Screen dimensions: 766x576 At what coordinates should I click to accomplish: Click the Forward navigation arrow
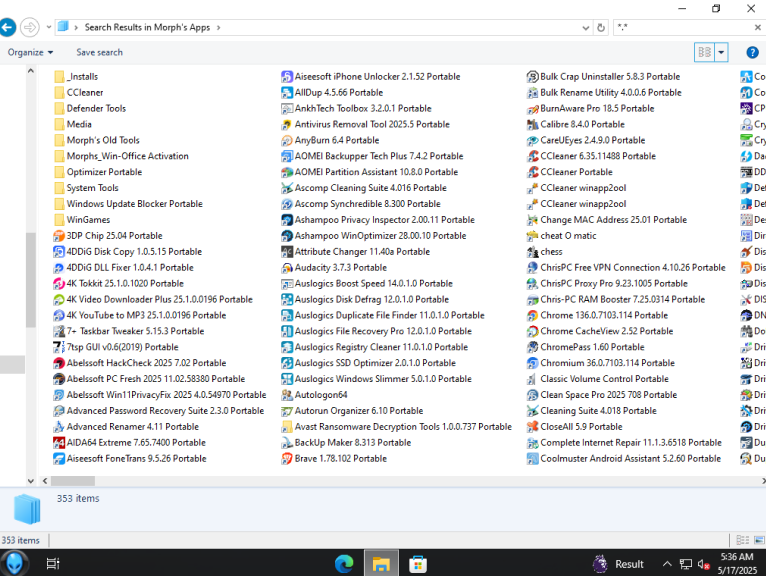click(x=30, y=27)
